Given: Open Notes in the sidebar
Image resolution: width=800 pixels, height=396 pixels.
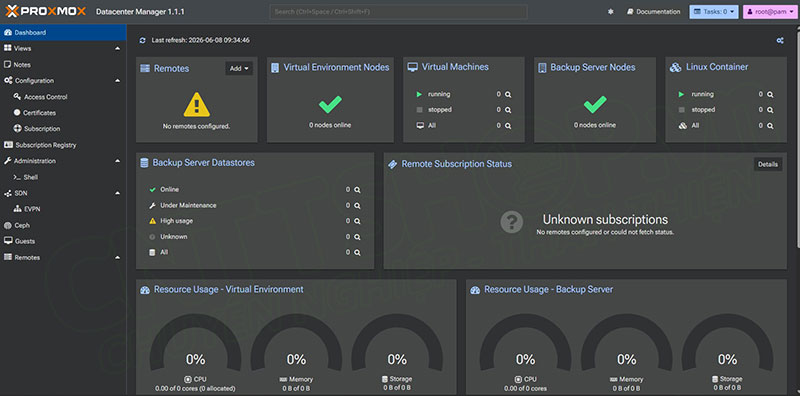Looking at the screenshot, I should [x=63, y=65].
